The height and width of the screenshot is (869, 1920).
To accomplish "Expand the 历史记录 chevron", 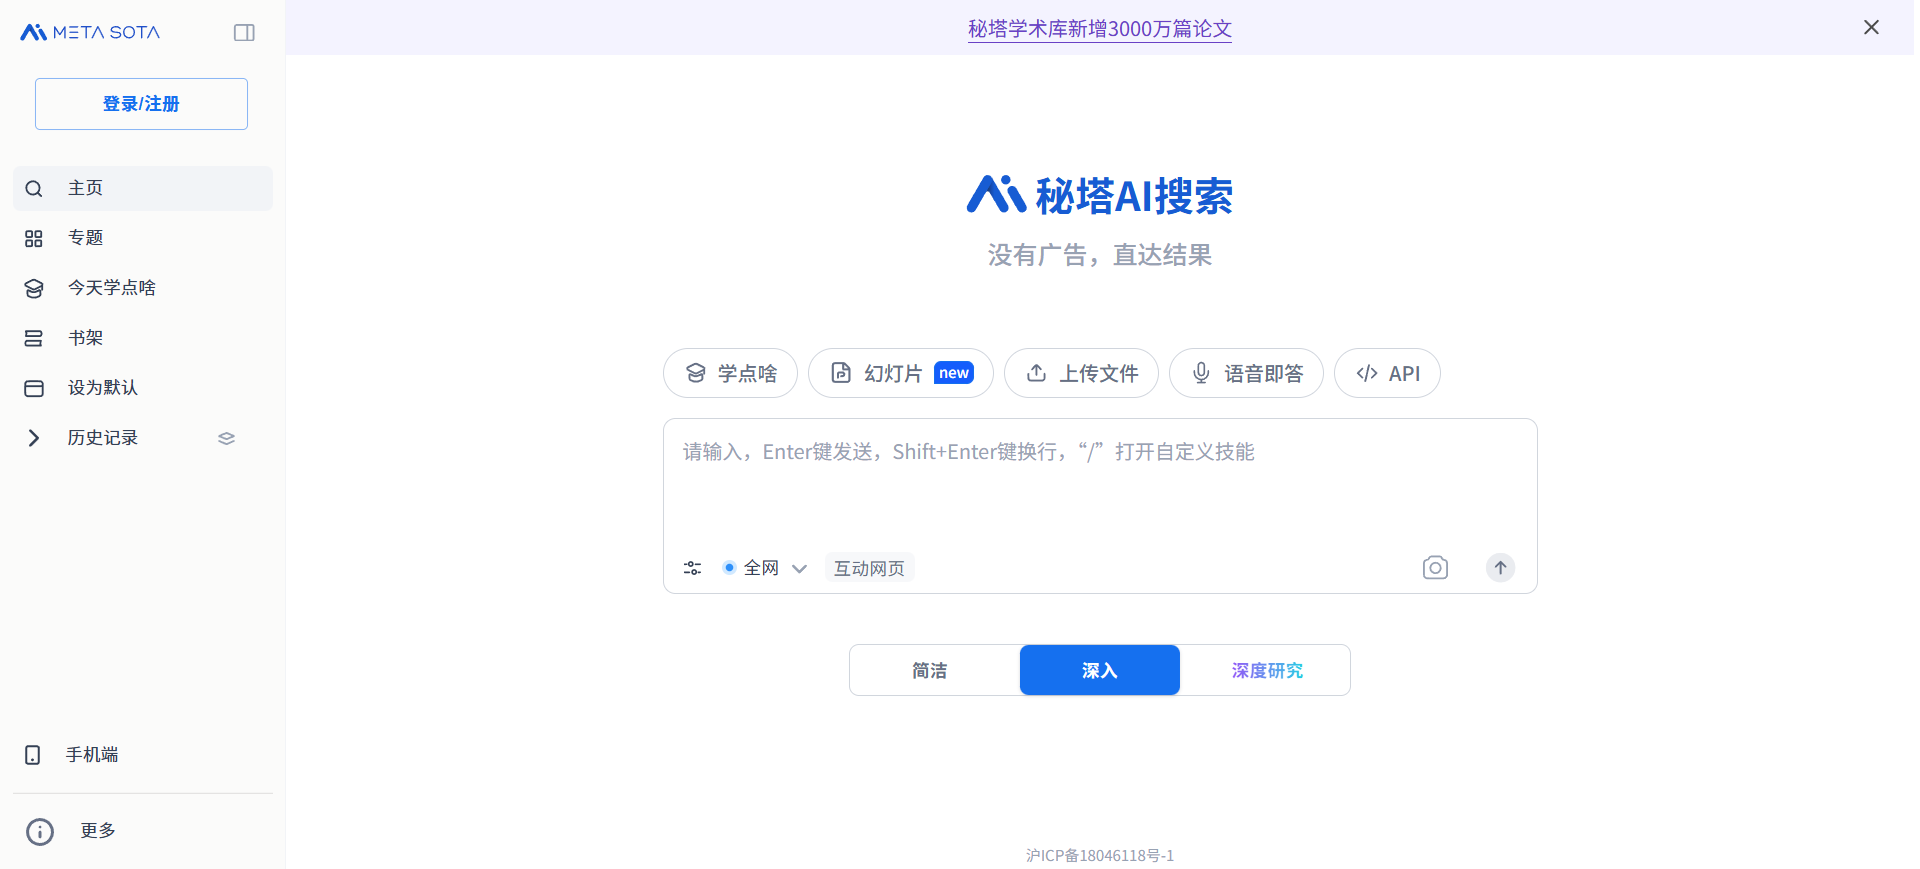I will click(x=34, y=438).
